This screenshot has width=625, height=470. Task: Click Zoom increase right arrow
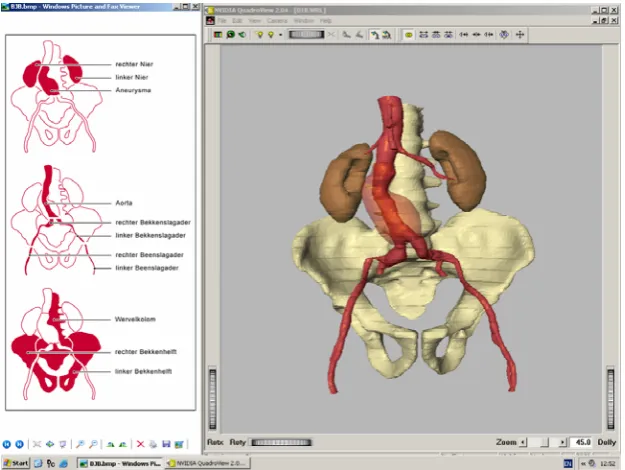coord(562,442)
